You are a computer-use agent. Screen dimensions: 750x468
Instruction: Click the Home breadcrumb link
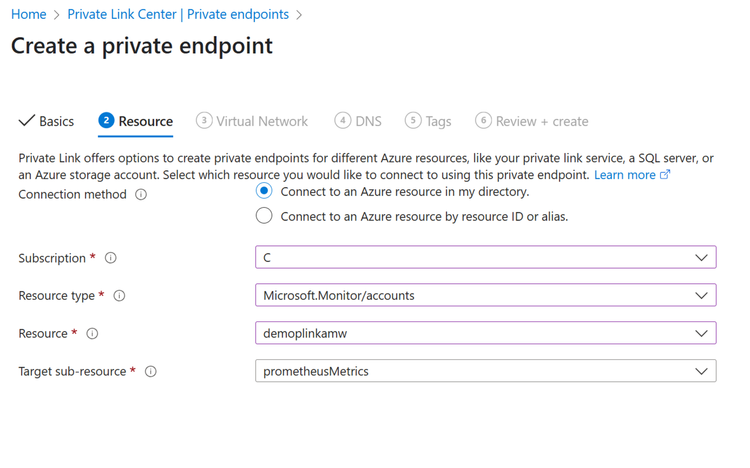coord(28,14)
